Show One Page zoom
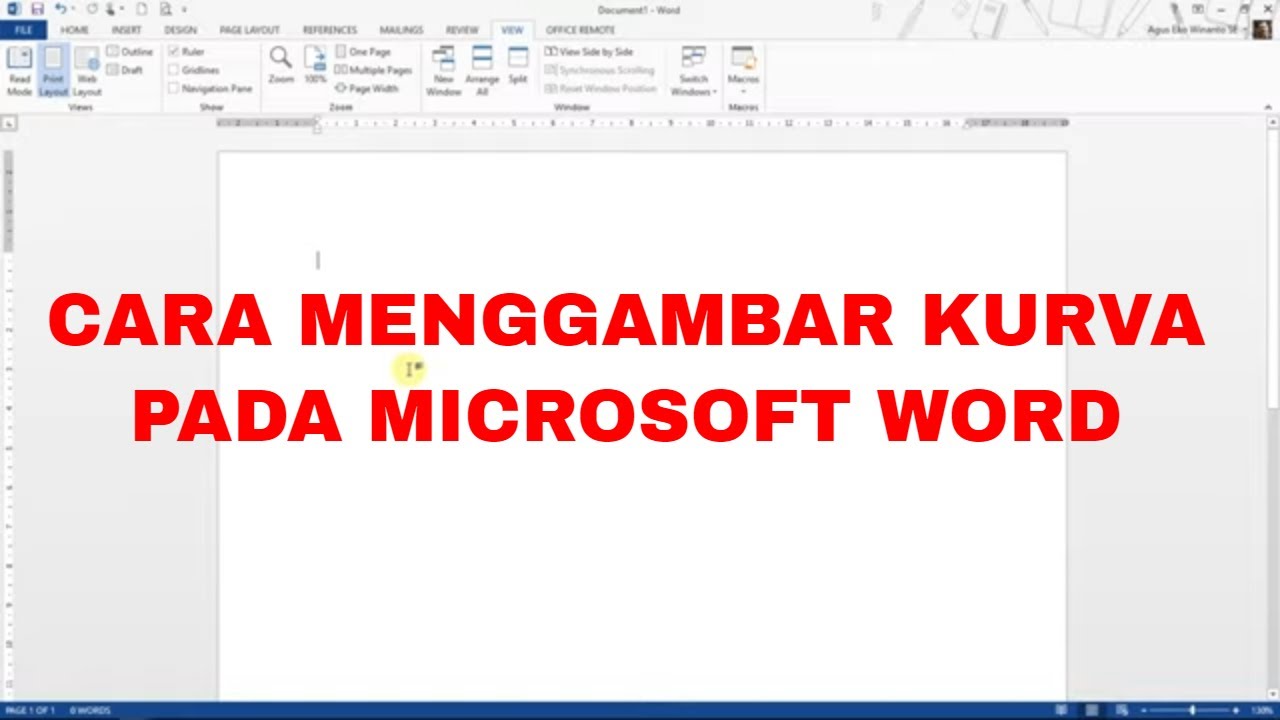1280x720 pixels. point(363,52)
